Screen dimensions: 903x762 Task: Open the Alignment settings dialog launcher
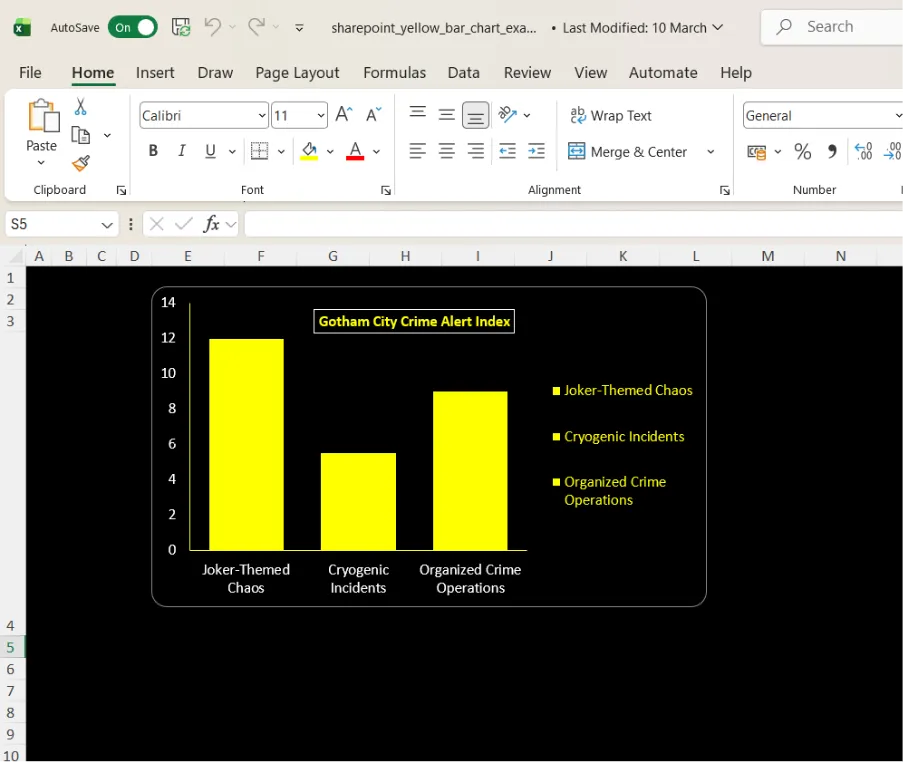click(x=724, y=190)
